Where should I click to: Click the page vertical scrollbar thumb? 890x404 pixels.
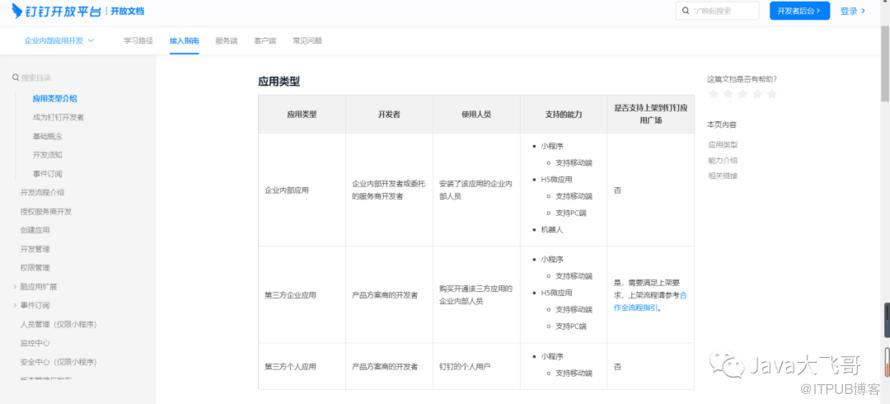pyautogui.click(x=885, y=62)
